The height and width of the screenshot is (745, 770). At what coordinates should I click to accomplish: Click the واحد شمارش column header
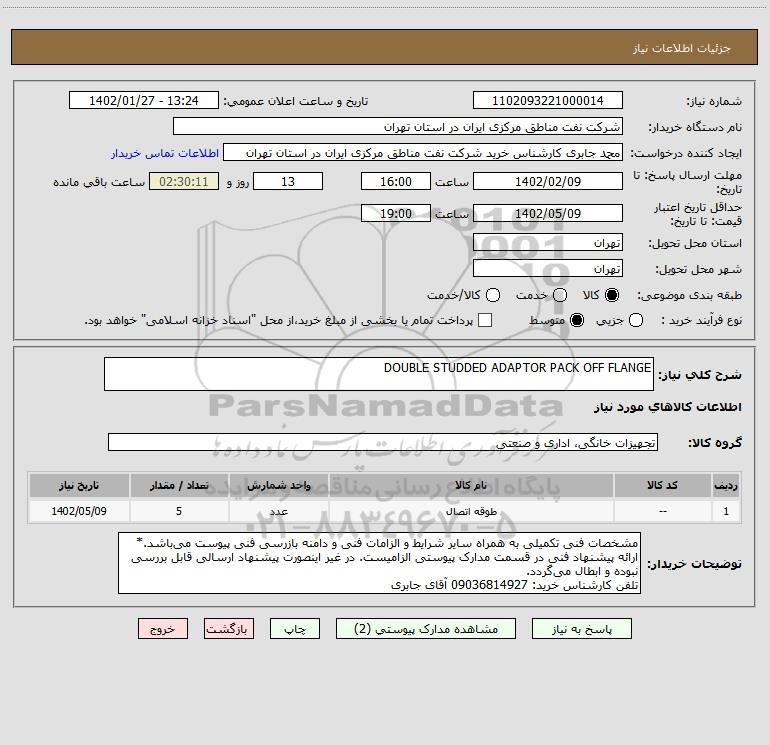coord(278,485)
